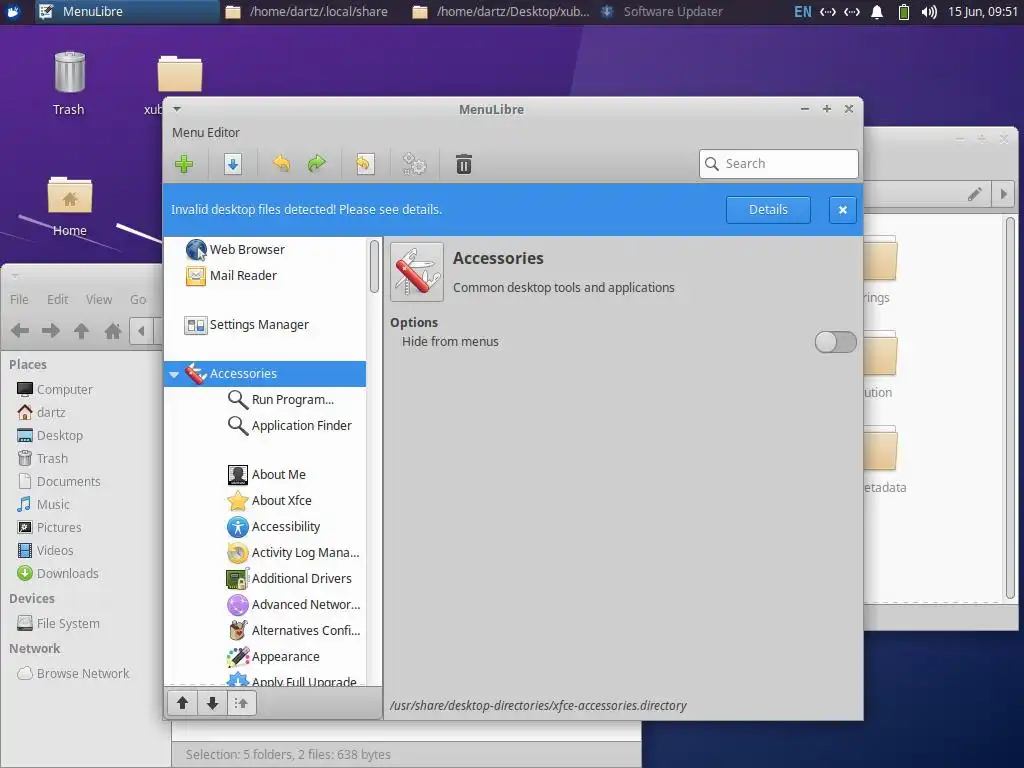Image resolution: width=1024 pixels, height=768 pixels.
Task: Click the Accessories title text
Action: [498, 258]
